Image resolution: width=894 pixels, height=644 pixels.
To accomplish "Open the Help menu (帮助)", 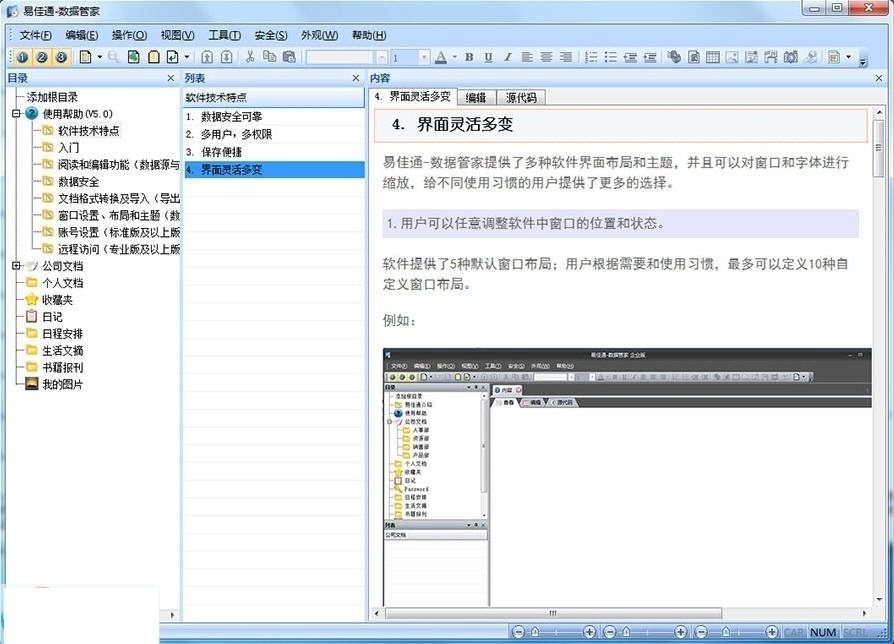I will pos(369,35).
